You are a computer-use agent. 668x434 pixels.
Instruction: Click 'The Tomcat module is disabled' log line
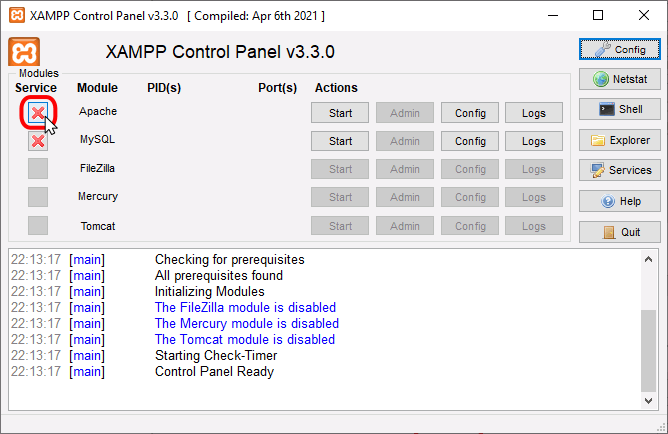[x=245, y=339]
